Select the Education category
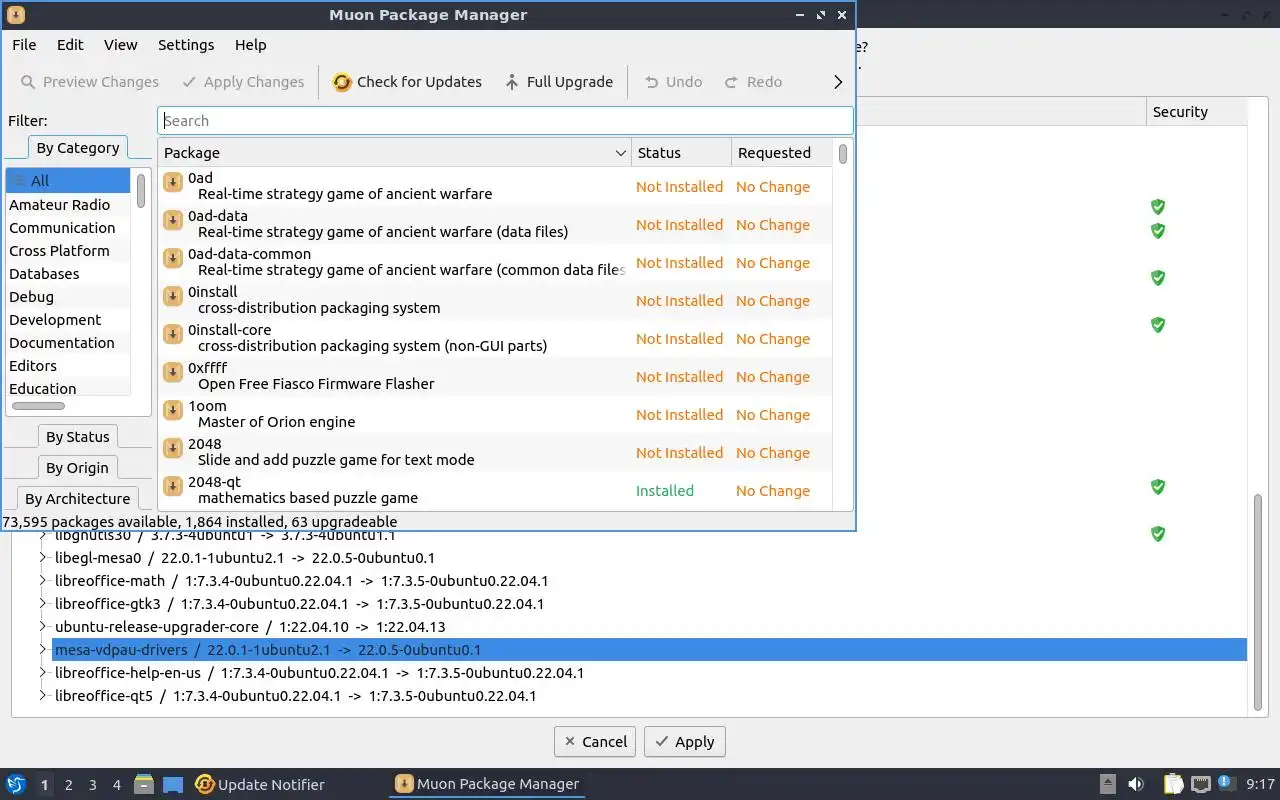 coord(68,388)
